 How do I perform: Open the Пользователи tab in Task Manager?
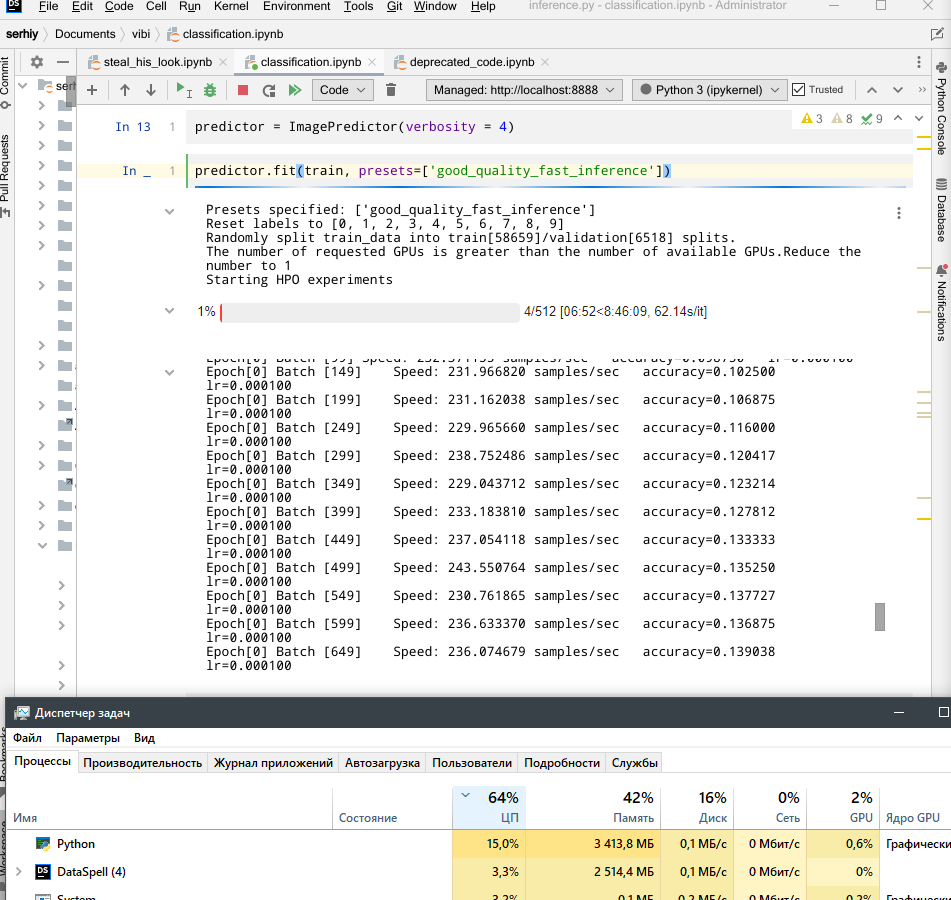472,762
